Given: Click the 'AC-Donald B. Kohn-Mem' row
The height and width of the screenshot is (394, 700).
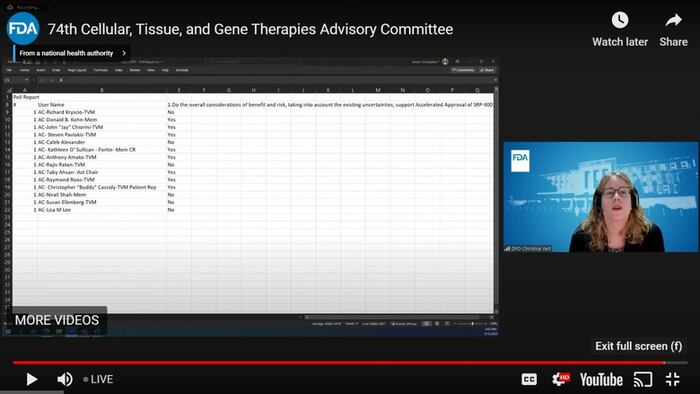Looking at the screenshot, I should [67, 120].
